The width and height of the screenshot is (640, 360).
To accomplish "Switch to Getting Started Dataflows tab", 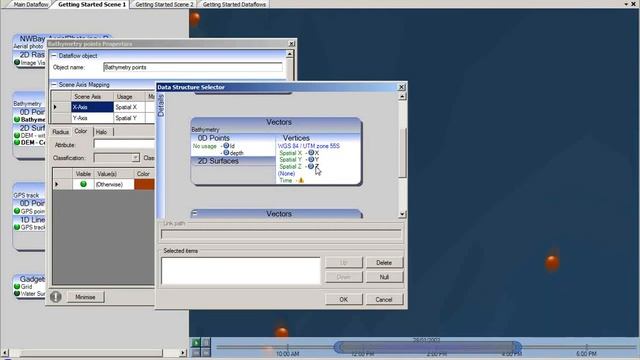I will point(234,4).
